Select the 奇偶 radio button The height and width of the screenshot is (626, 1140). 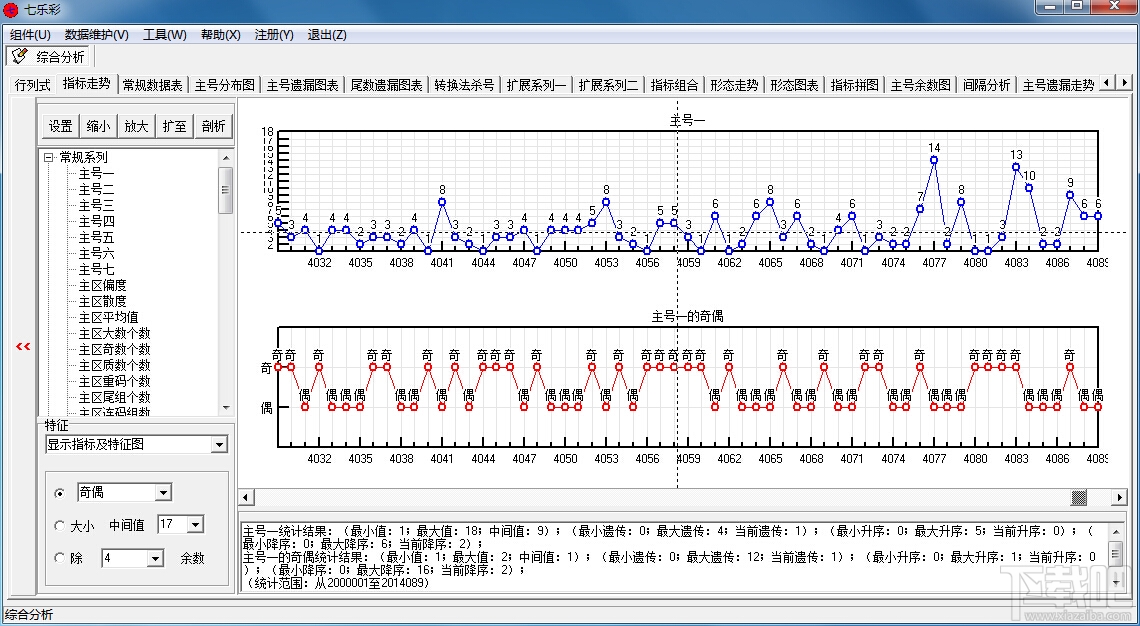click(x=60, y=493)
